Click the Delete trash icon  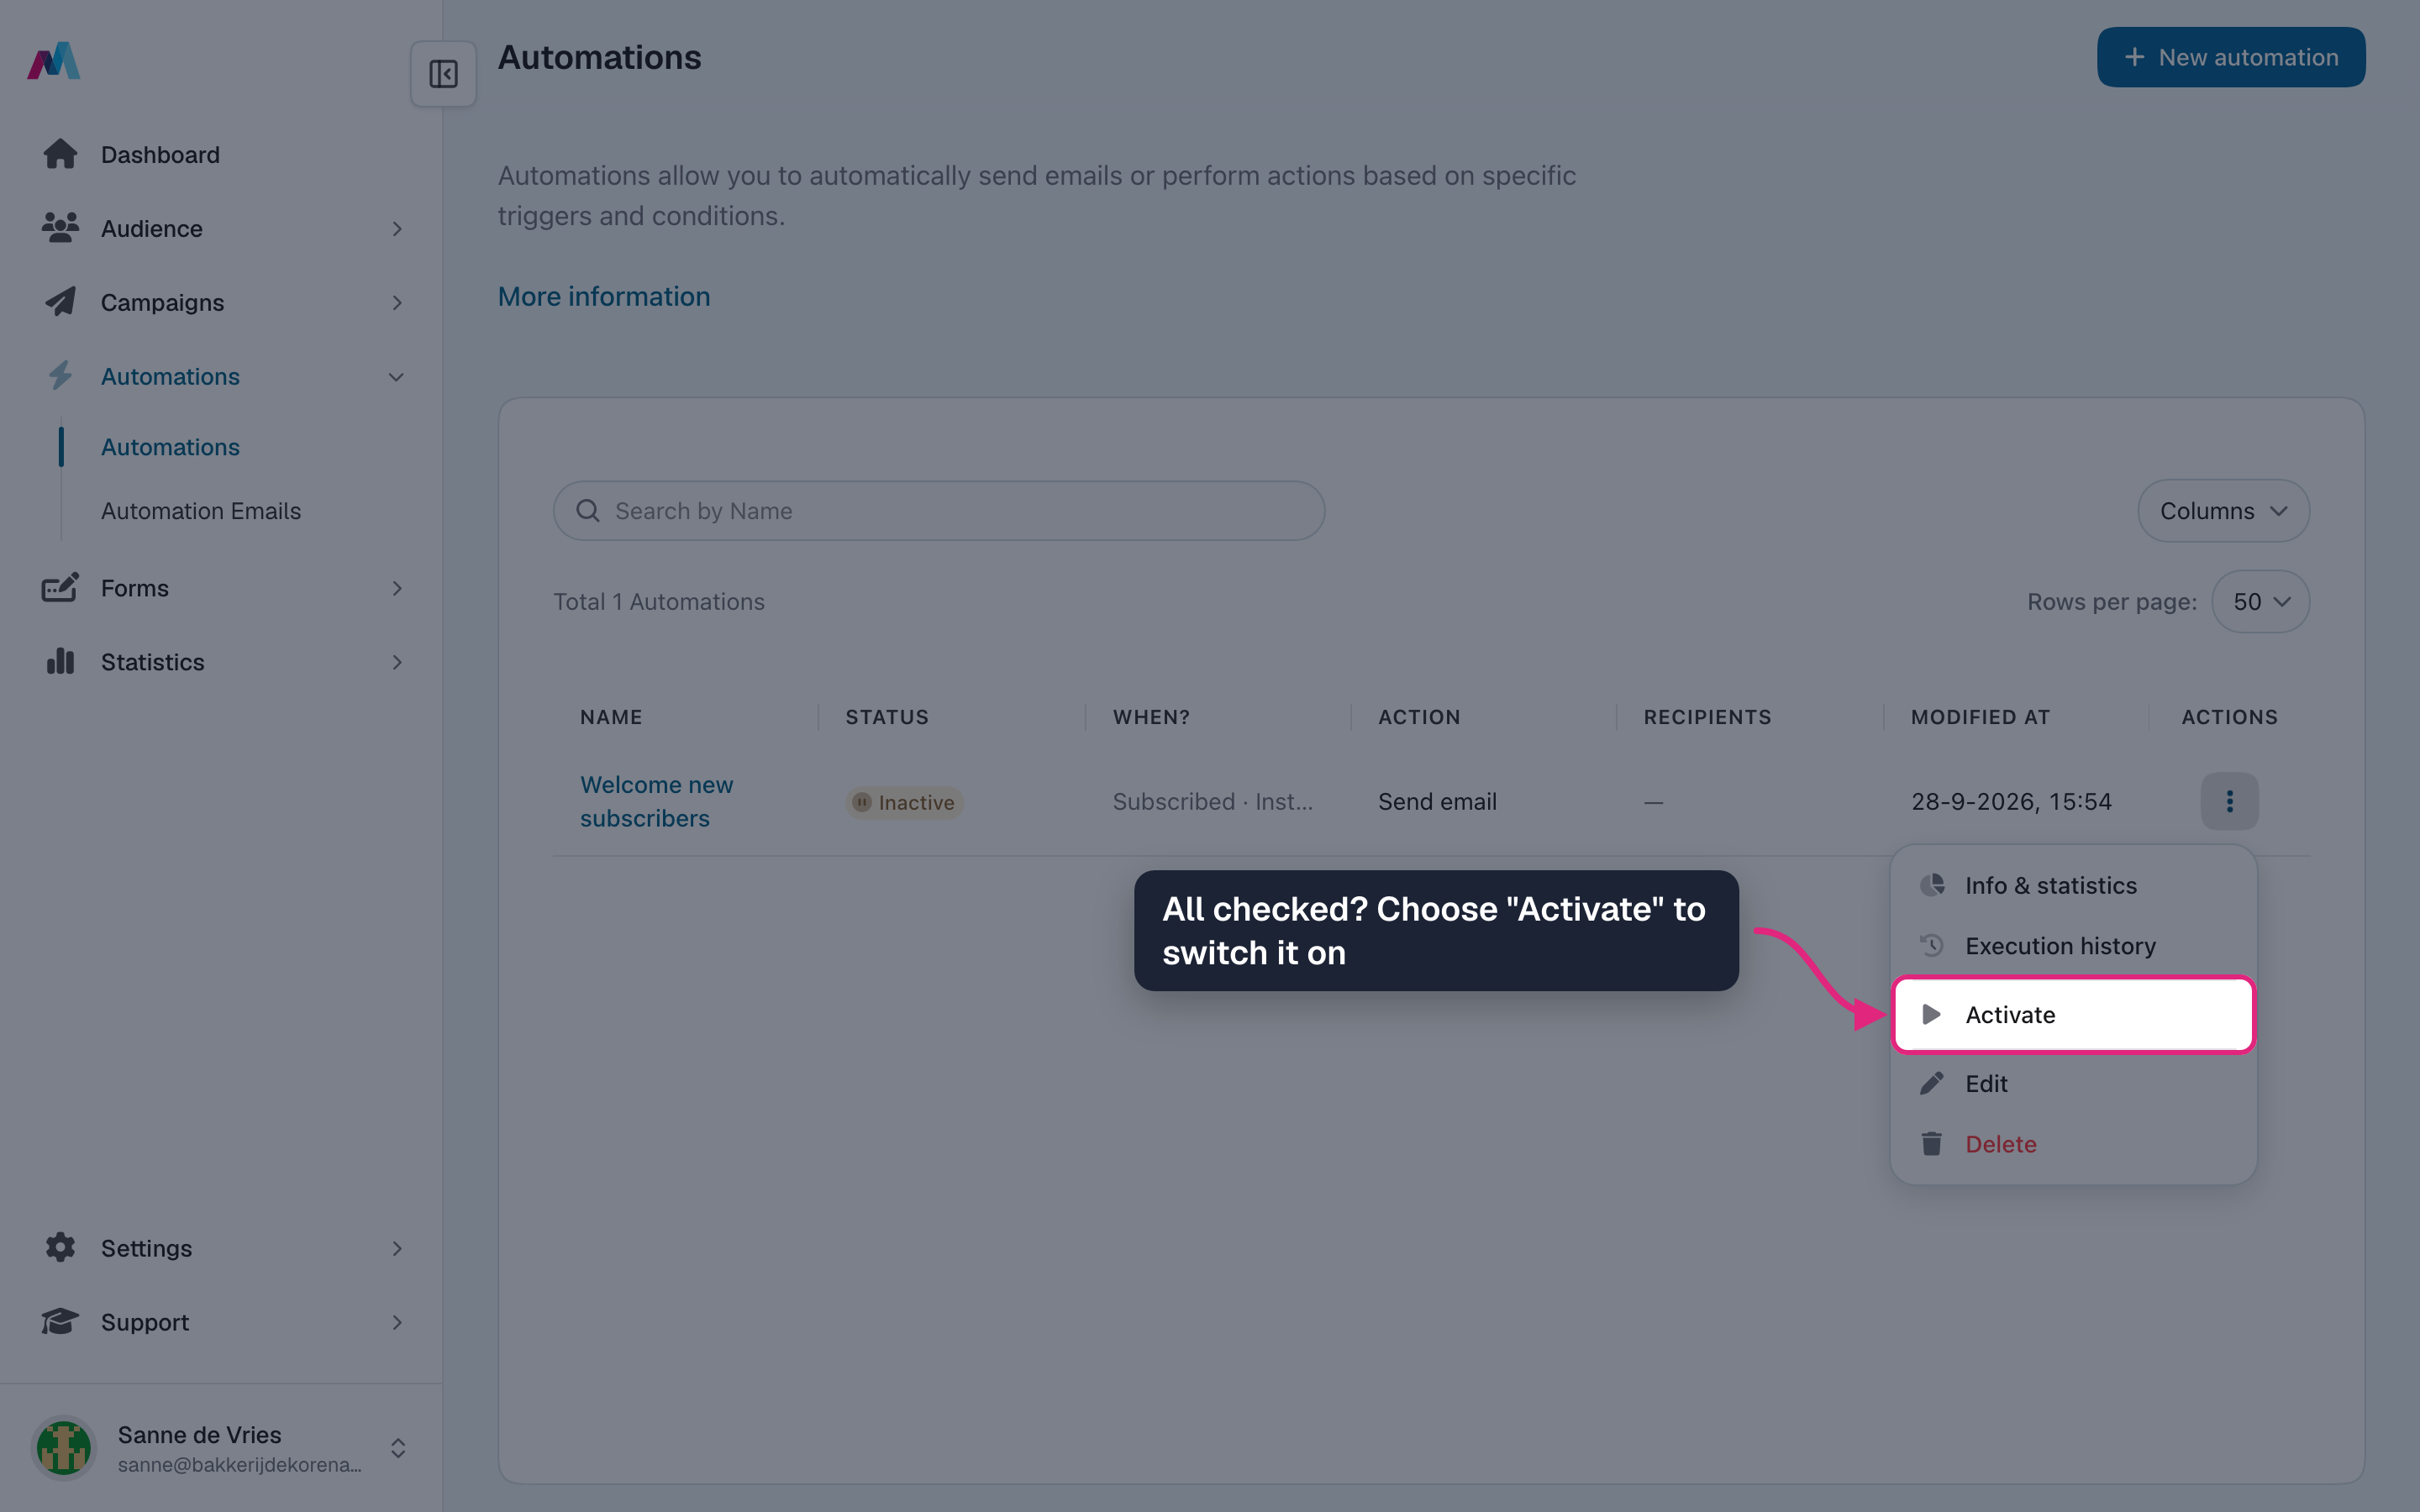(x=1932, y=1143)
